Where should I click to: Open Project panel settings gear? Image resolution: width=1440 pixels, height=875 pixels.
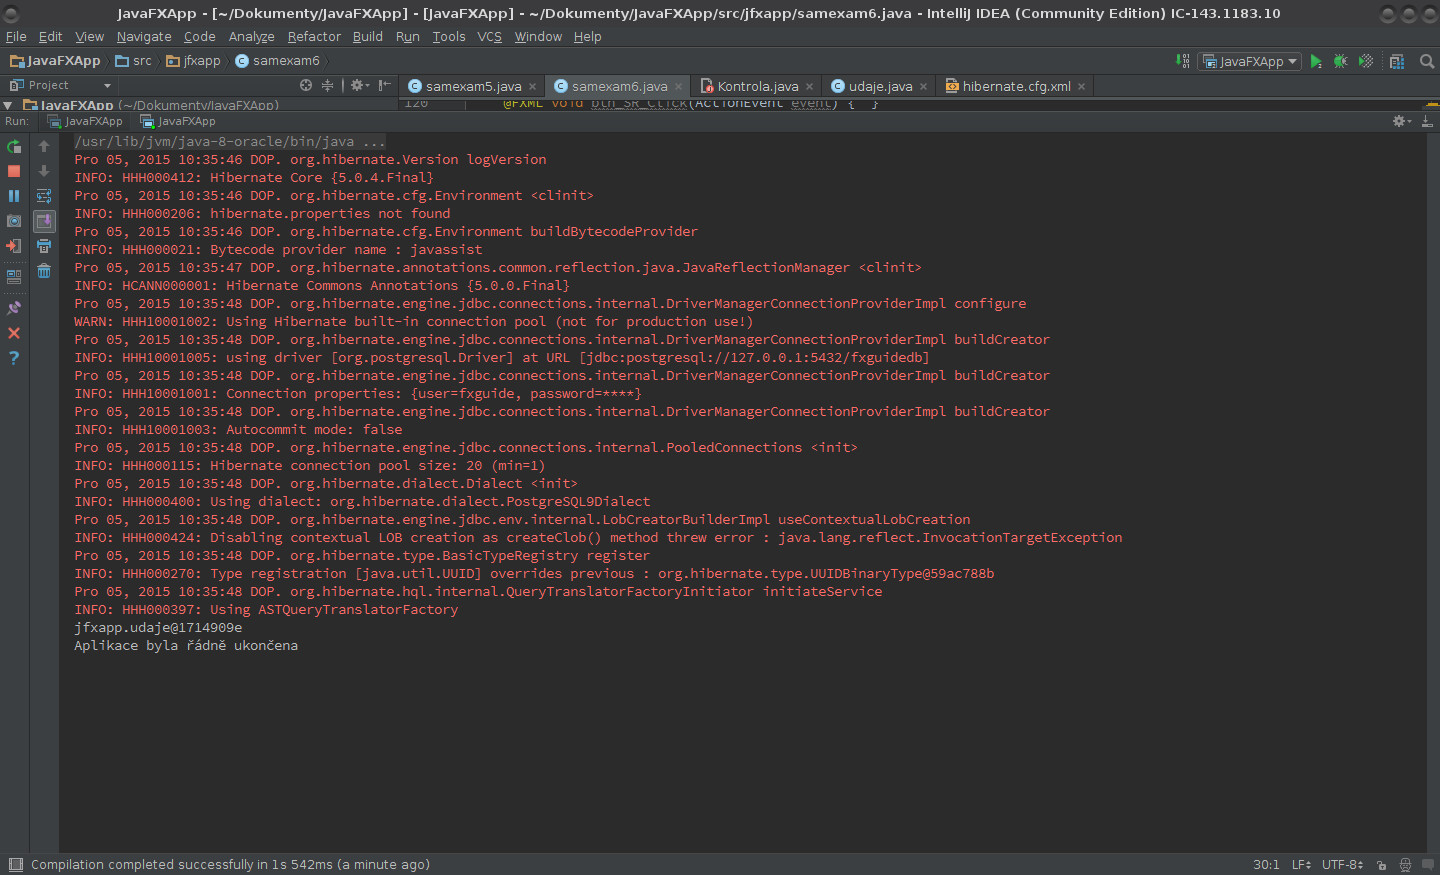tap(358, 85)
